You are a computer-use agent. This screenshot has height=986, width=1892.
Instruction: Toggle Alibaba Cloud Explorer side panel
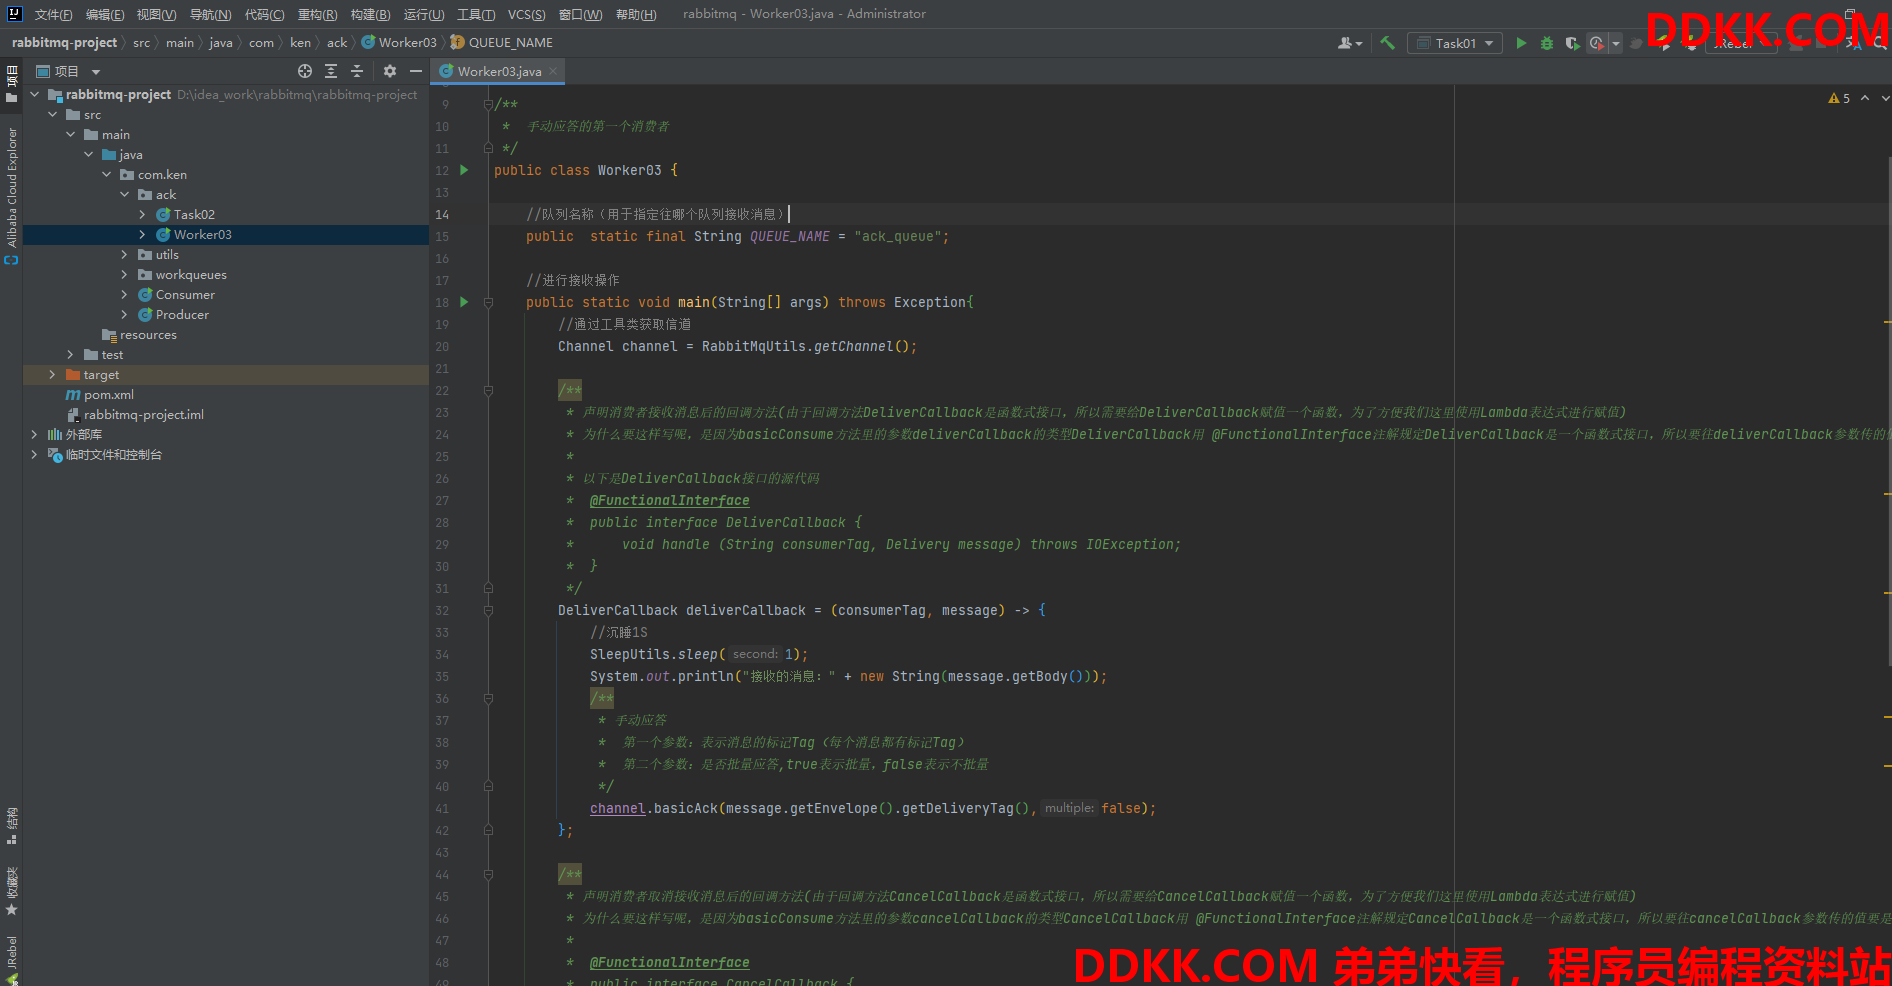pos(12,188)
